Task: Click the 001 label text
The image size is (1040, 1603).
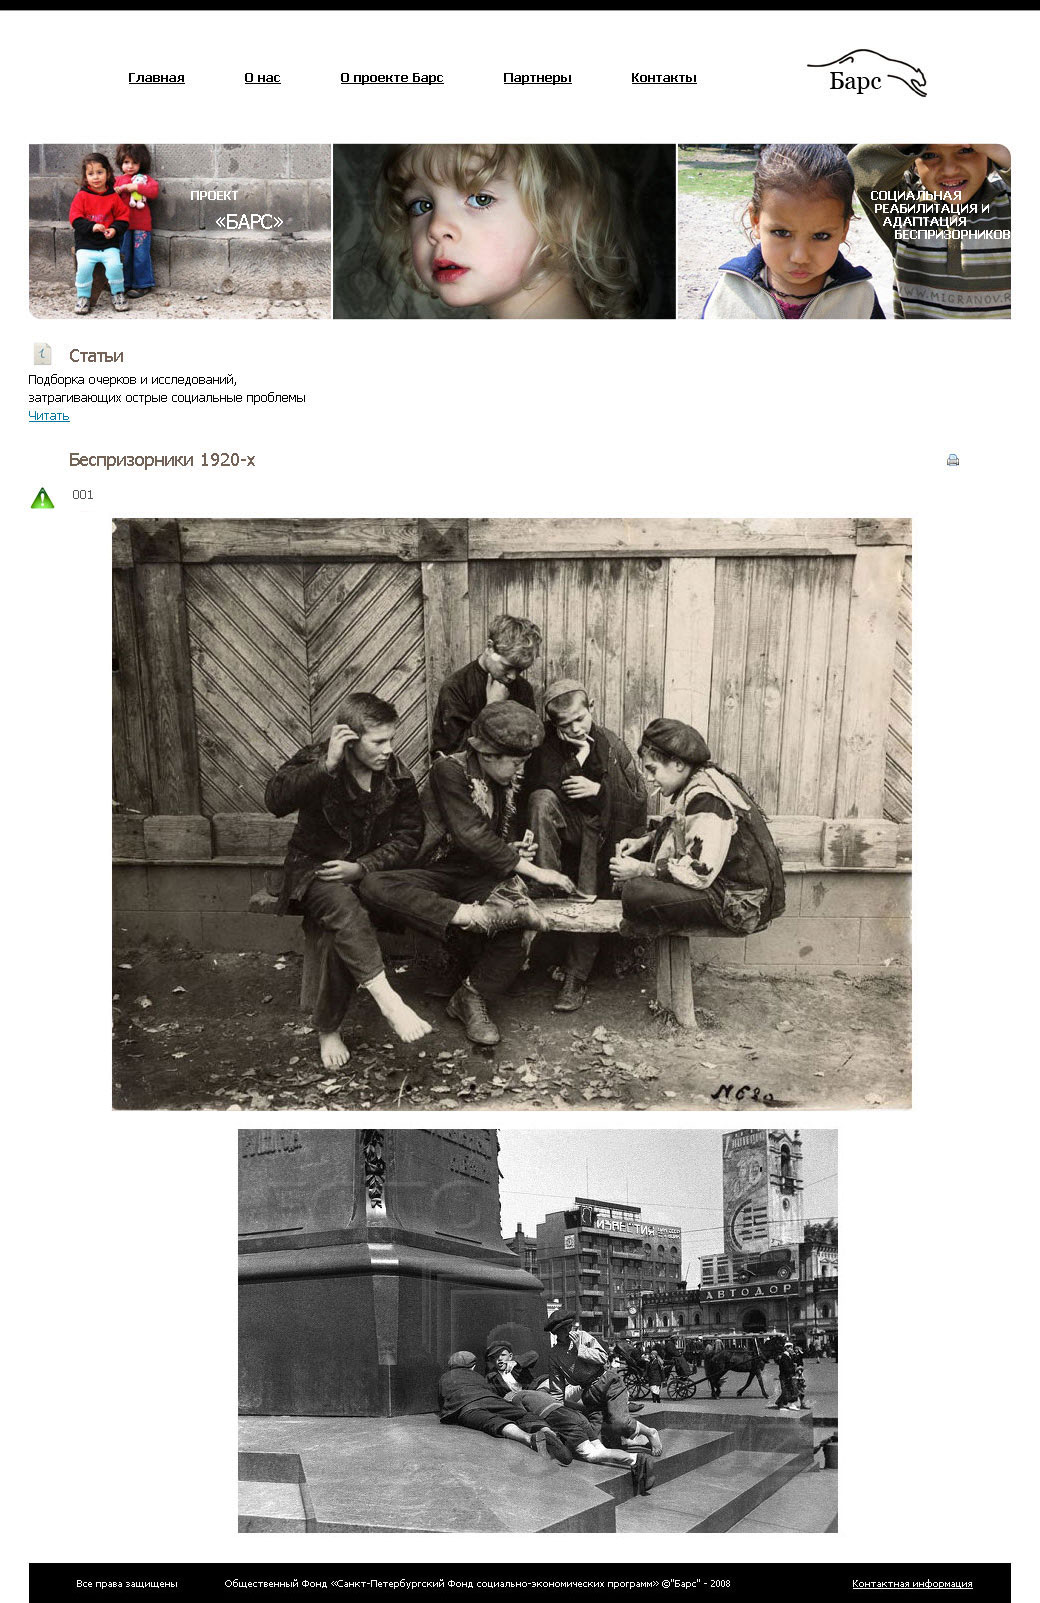Action: coord(83,495)
